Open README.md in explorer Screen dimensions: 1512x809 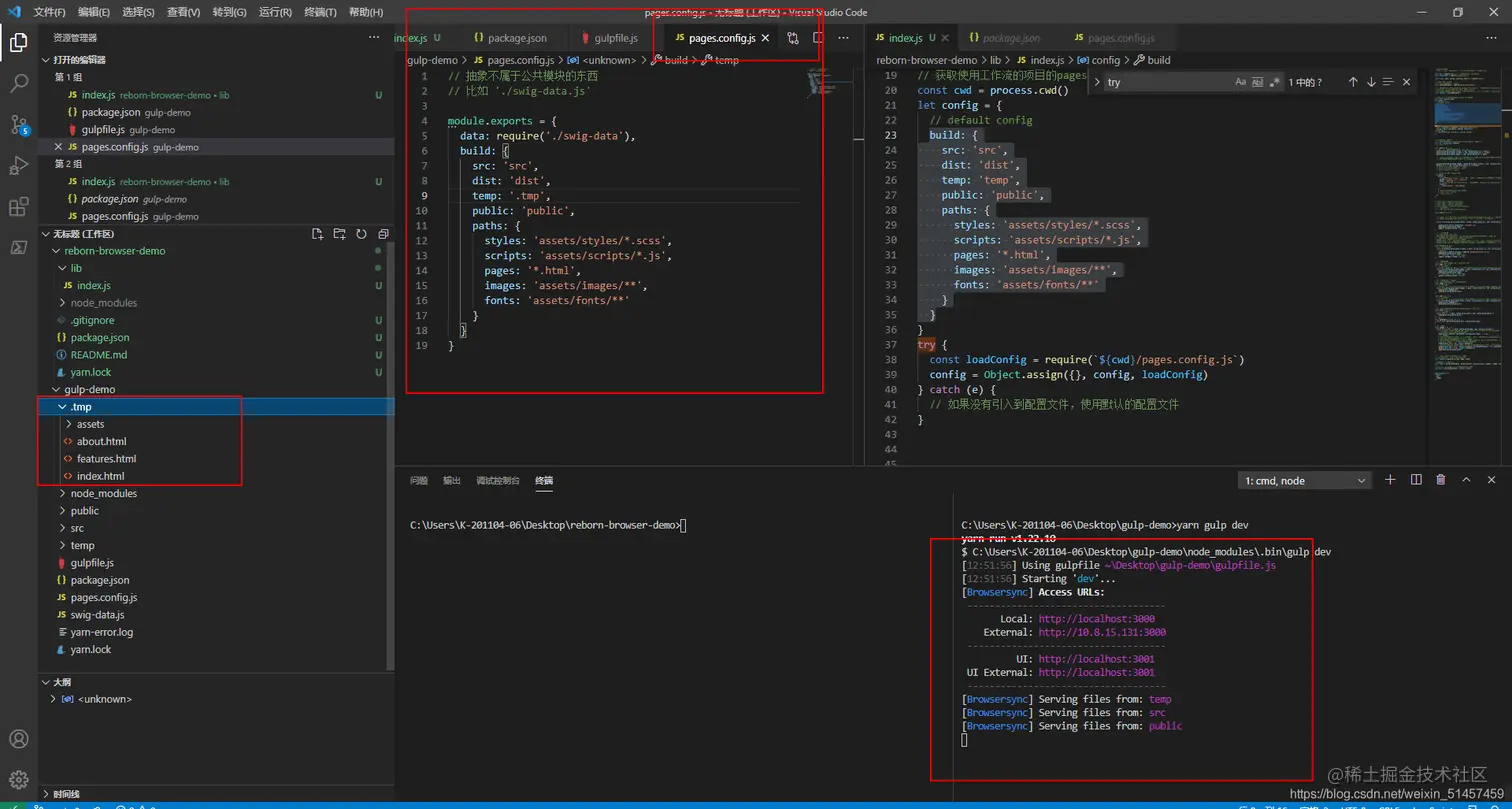(x=98, y=355)
